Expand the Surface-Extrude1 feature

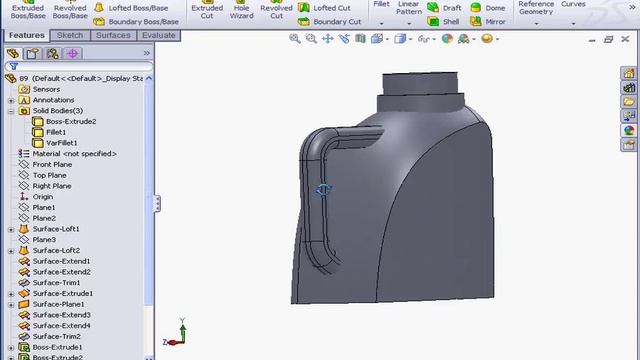coord(11,294)
